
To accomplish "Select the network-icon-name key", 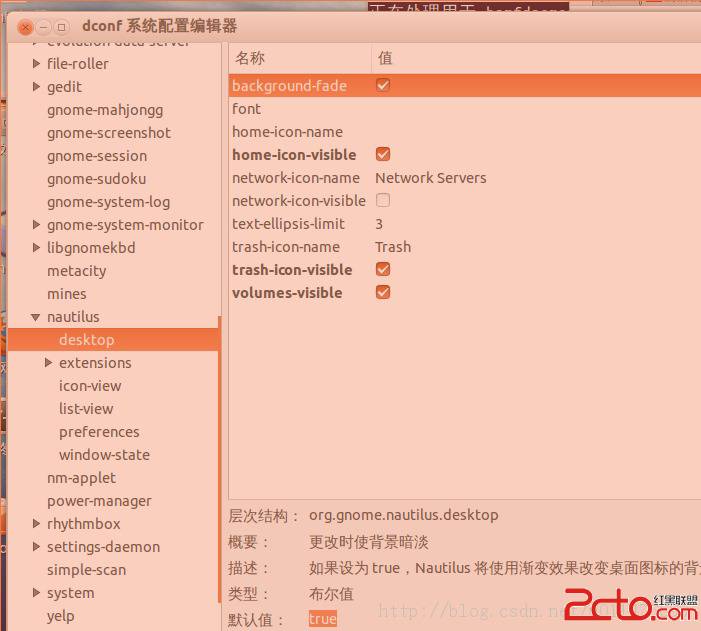I will pyautogui.click(x=296, y=178).
